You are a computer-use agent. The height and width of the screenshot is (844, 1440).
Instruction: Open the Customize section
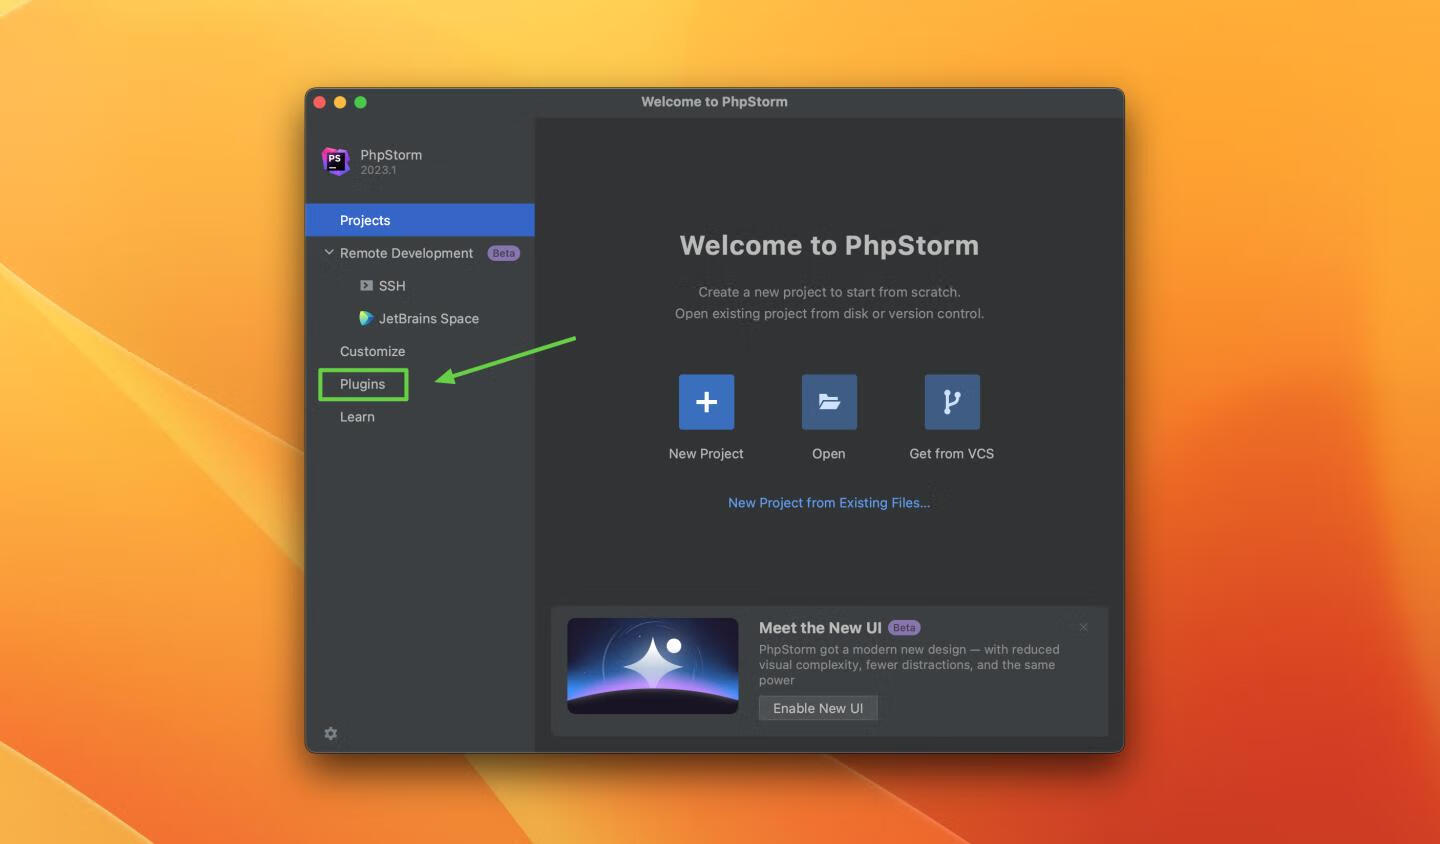click(x=372, y=351)
